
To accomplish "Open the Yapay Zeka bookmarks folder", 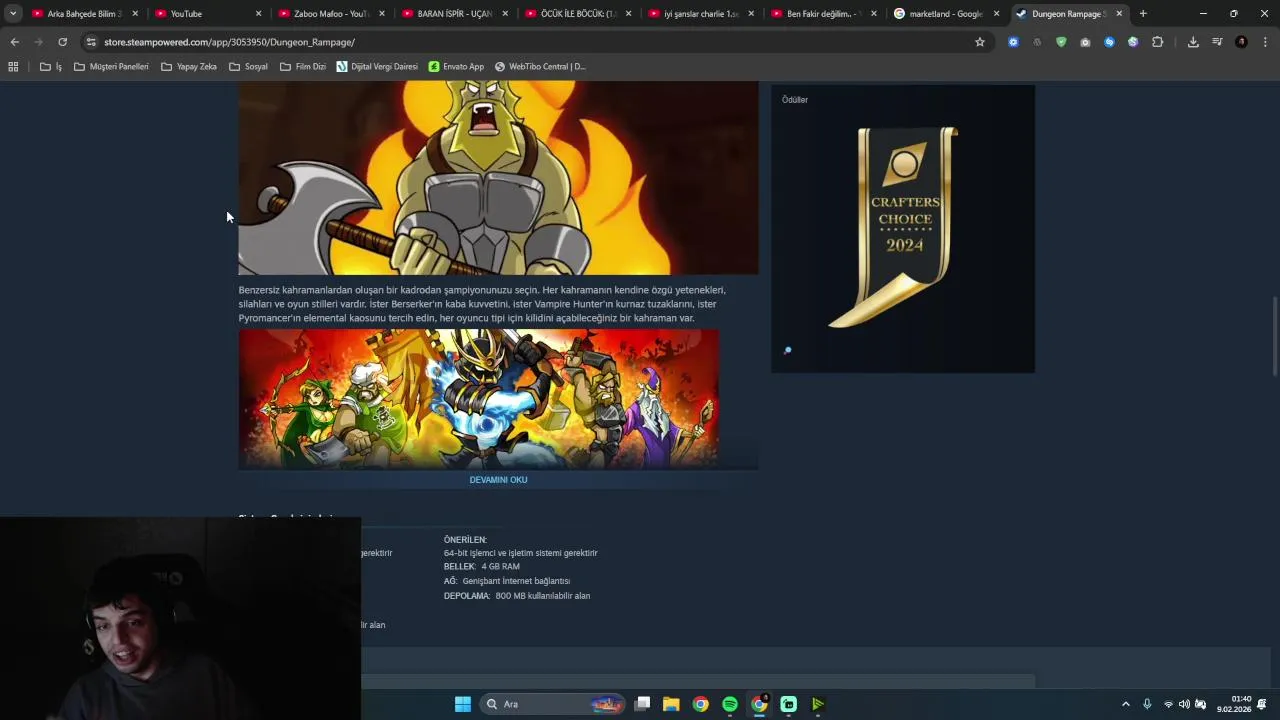I will [x=189, y=66].
